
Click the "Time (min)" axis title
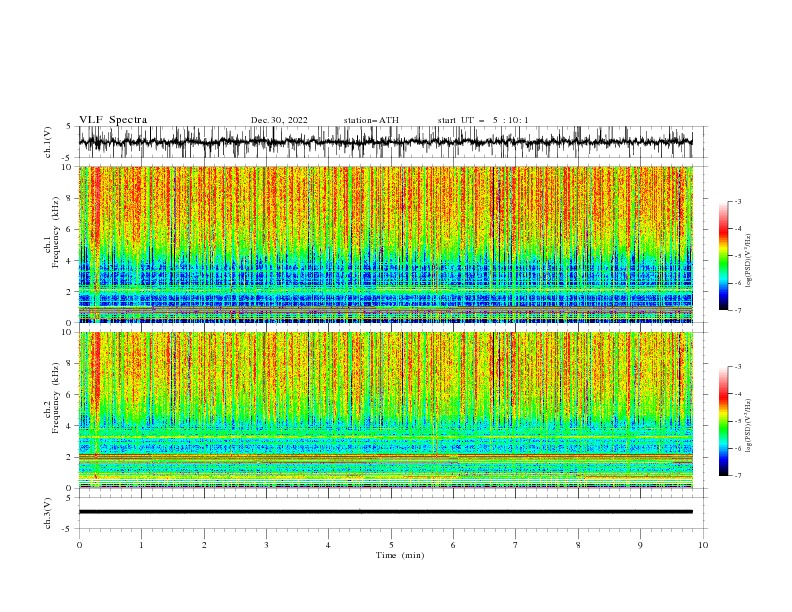click(400, 555)
